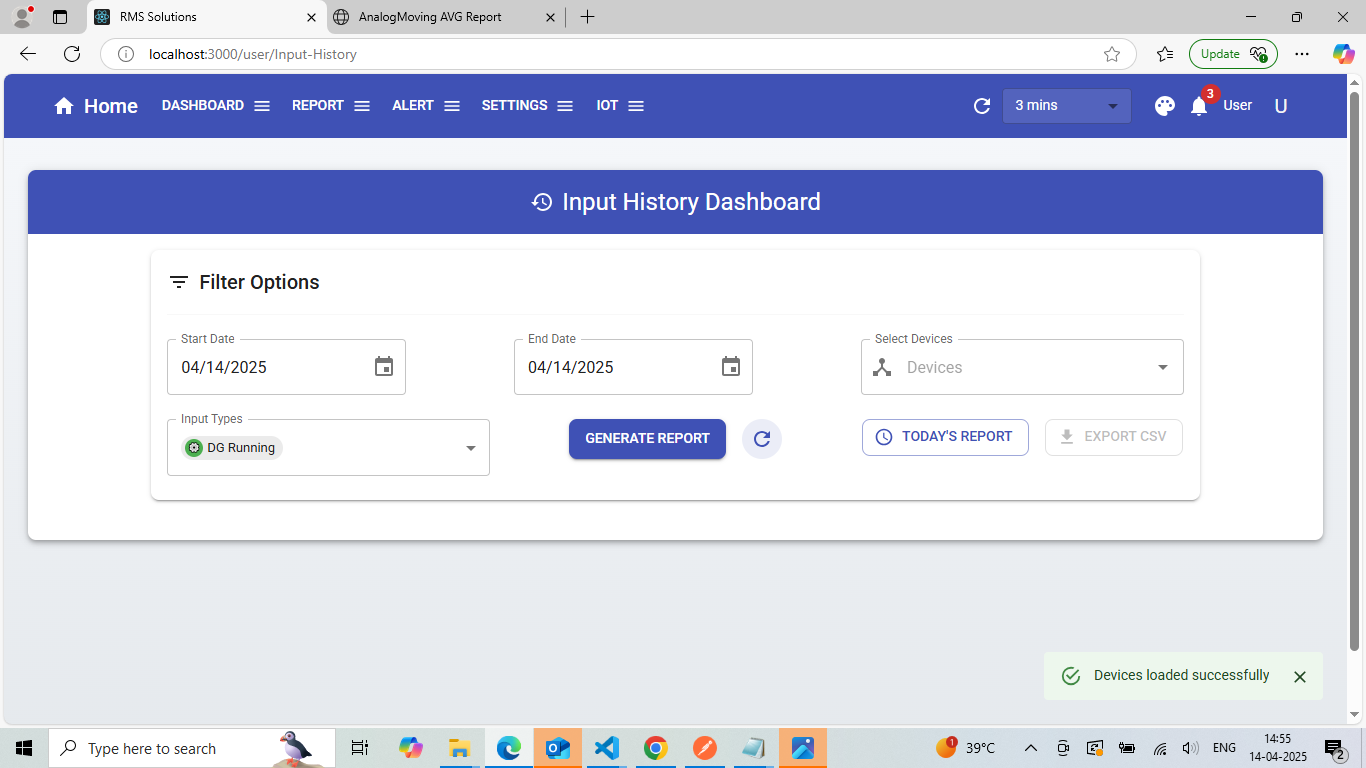Click the End Date calendar icon
This screenshot has width=1366, height=768.
pos(731,367)
